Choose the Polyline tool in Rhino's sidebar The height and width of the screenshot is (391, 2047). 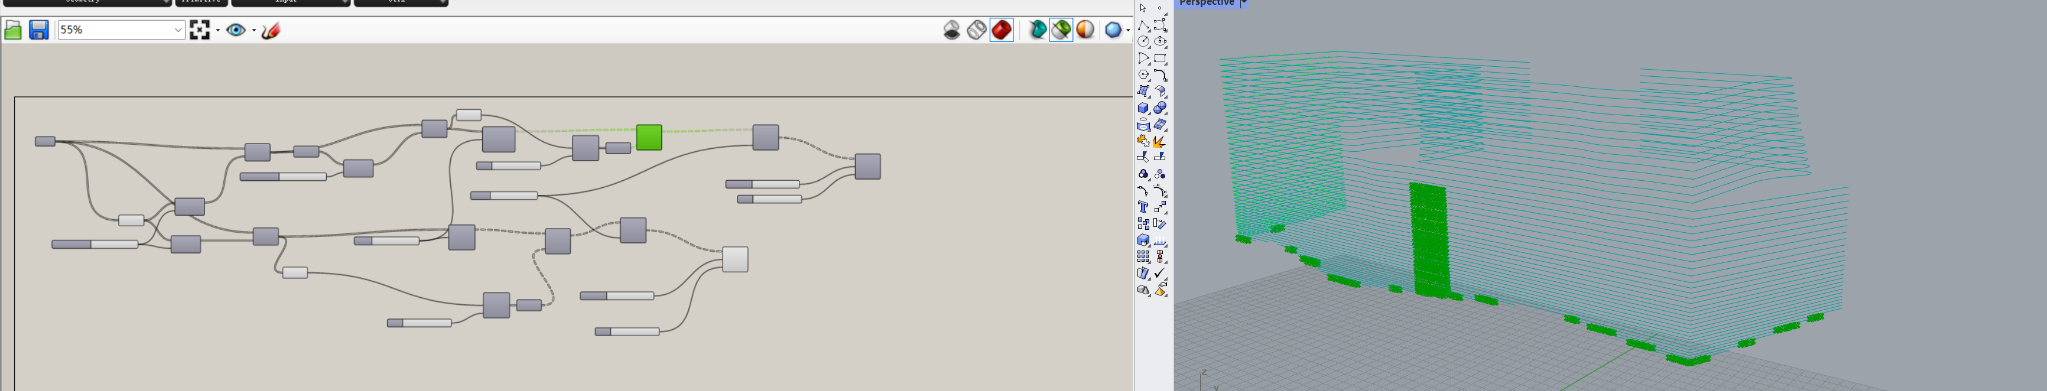coord(1143,25)
